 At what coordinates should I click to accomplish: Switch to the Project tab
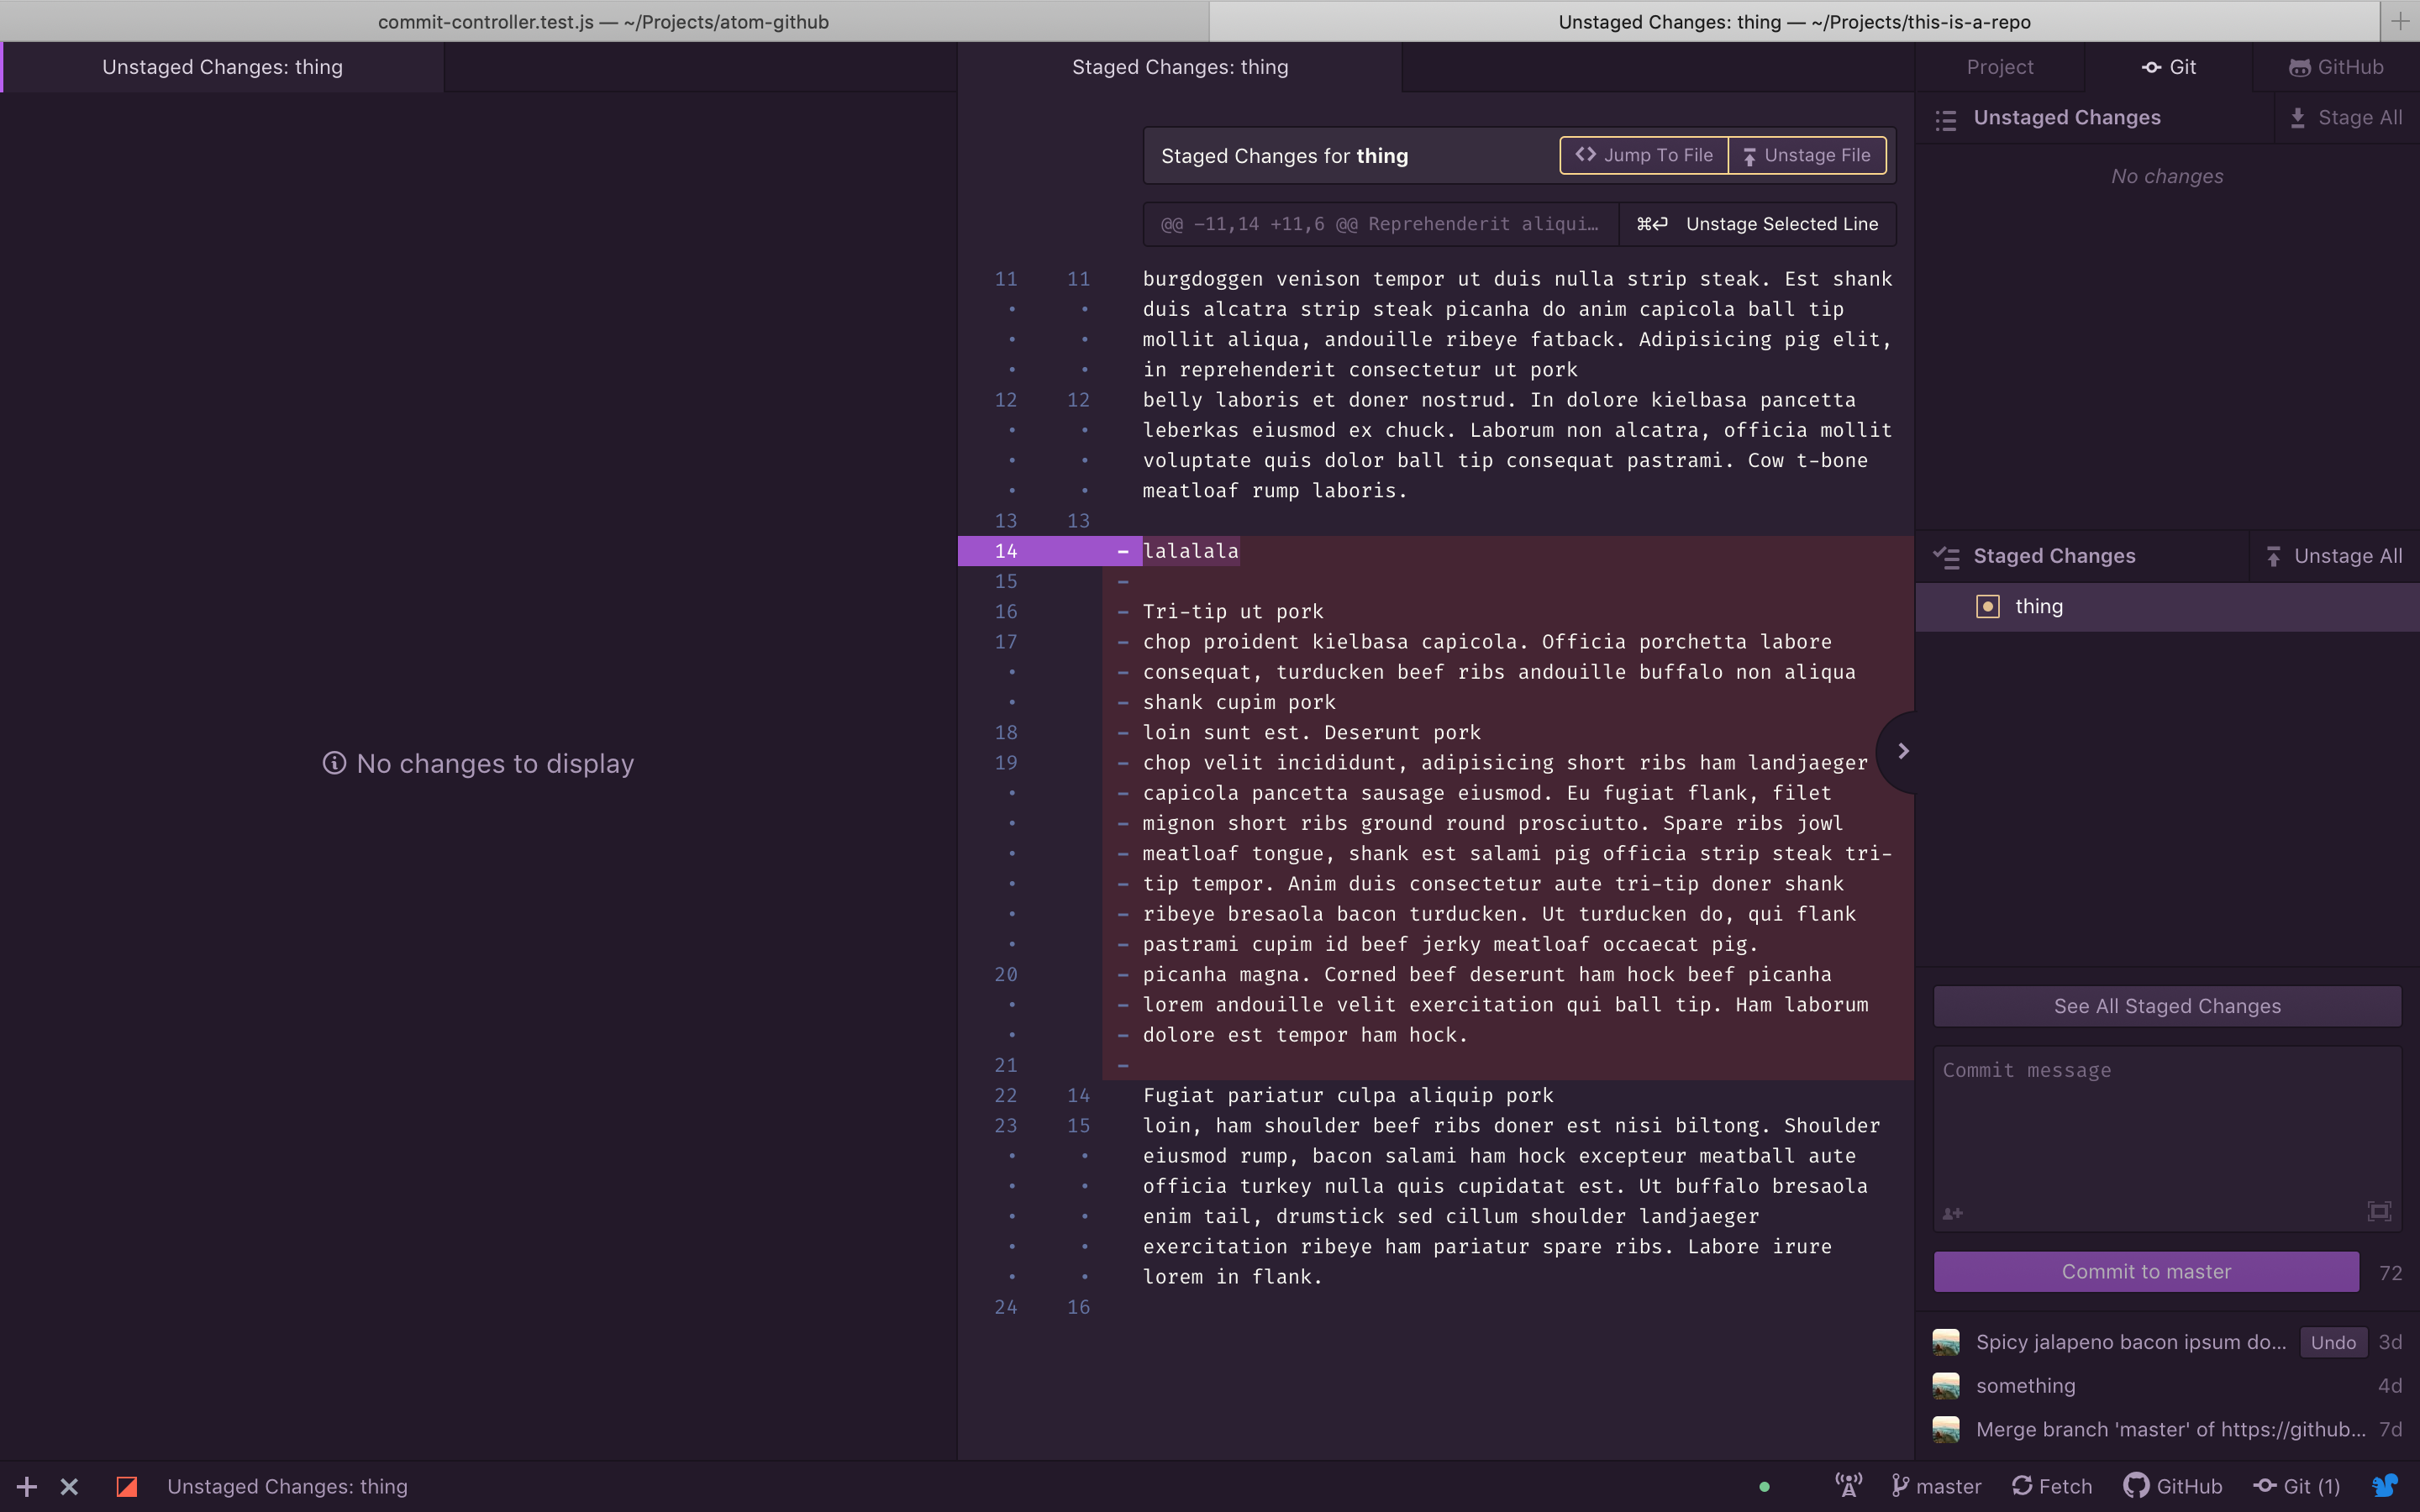click(x=1999, y=67)
